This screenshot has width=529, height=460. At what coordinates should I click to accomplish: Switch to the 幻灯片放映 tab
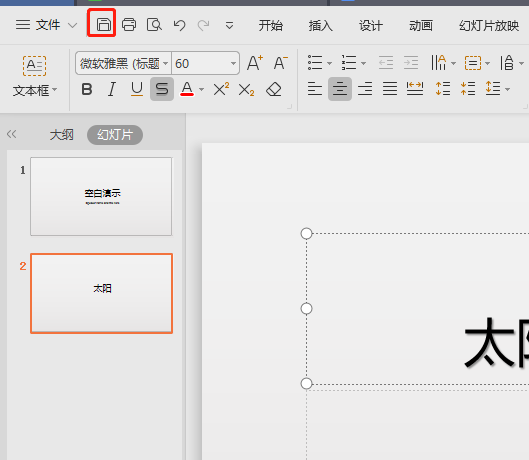[x=489, y=25]
